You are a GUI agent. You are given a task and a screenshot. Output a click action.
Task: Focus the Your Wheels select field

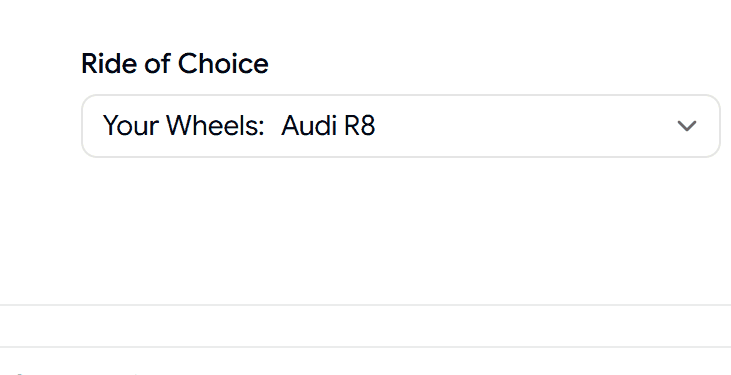[401, 126]
